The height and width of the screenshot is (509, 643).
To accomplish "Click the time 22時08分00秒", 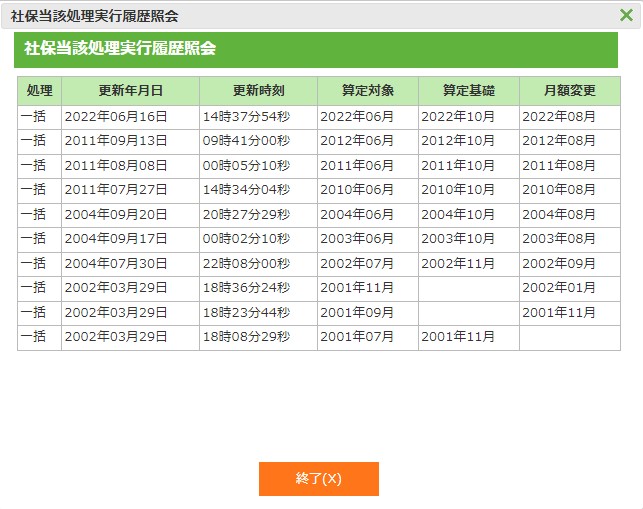I will pos(246,263).
